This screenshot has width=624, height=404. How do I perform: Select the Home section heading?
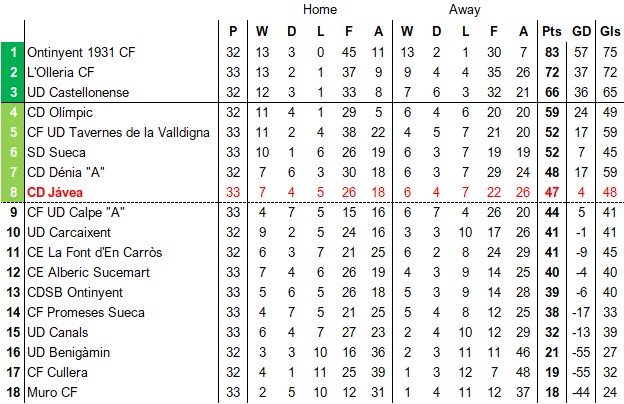[x=320, y=10]
